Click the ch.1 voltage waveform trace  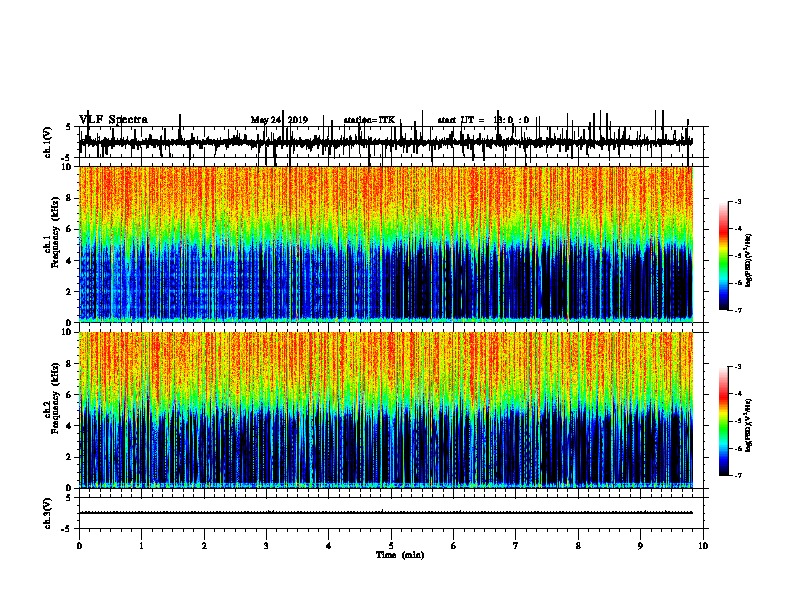[x=385, y=143]
